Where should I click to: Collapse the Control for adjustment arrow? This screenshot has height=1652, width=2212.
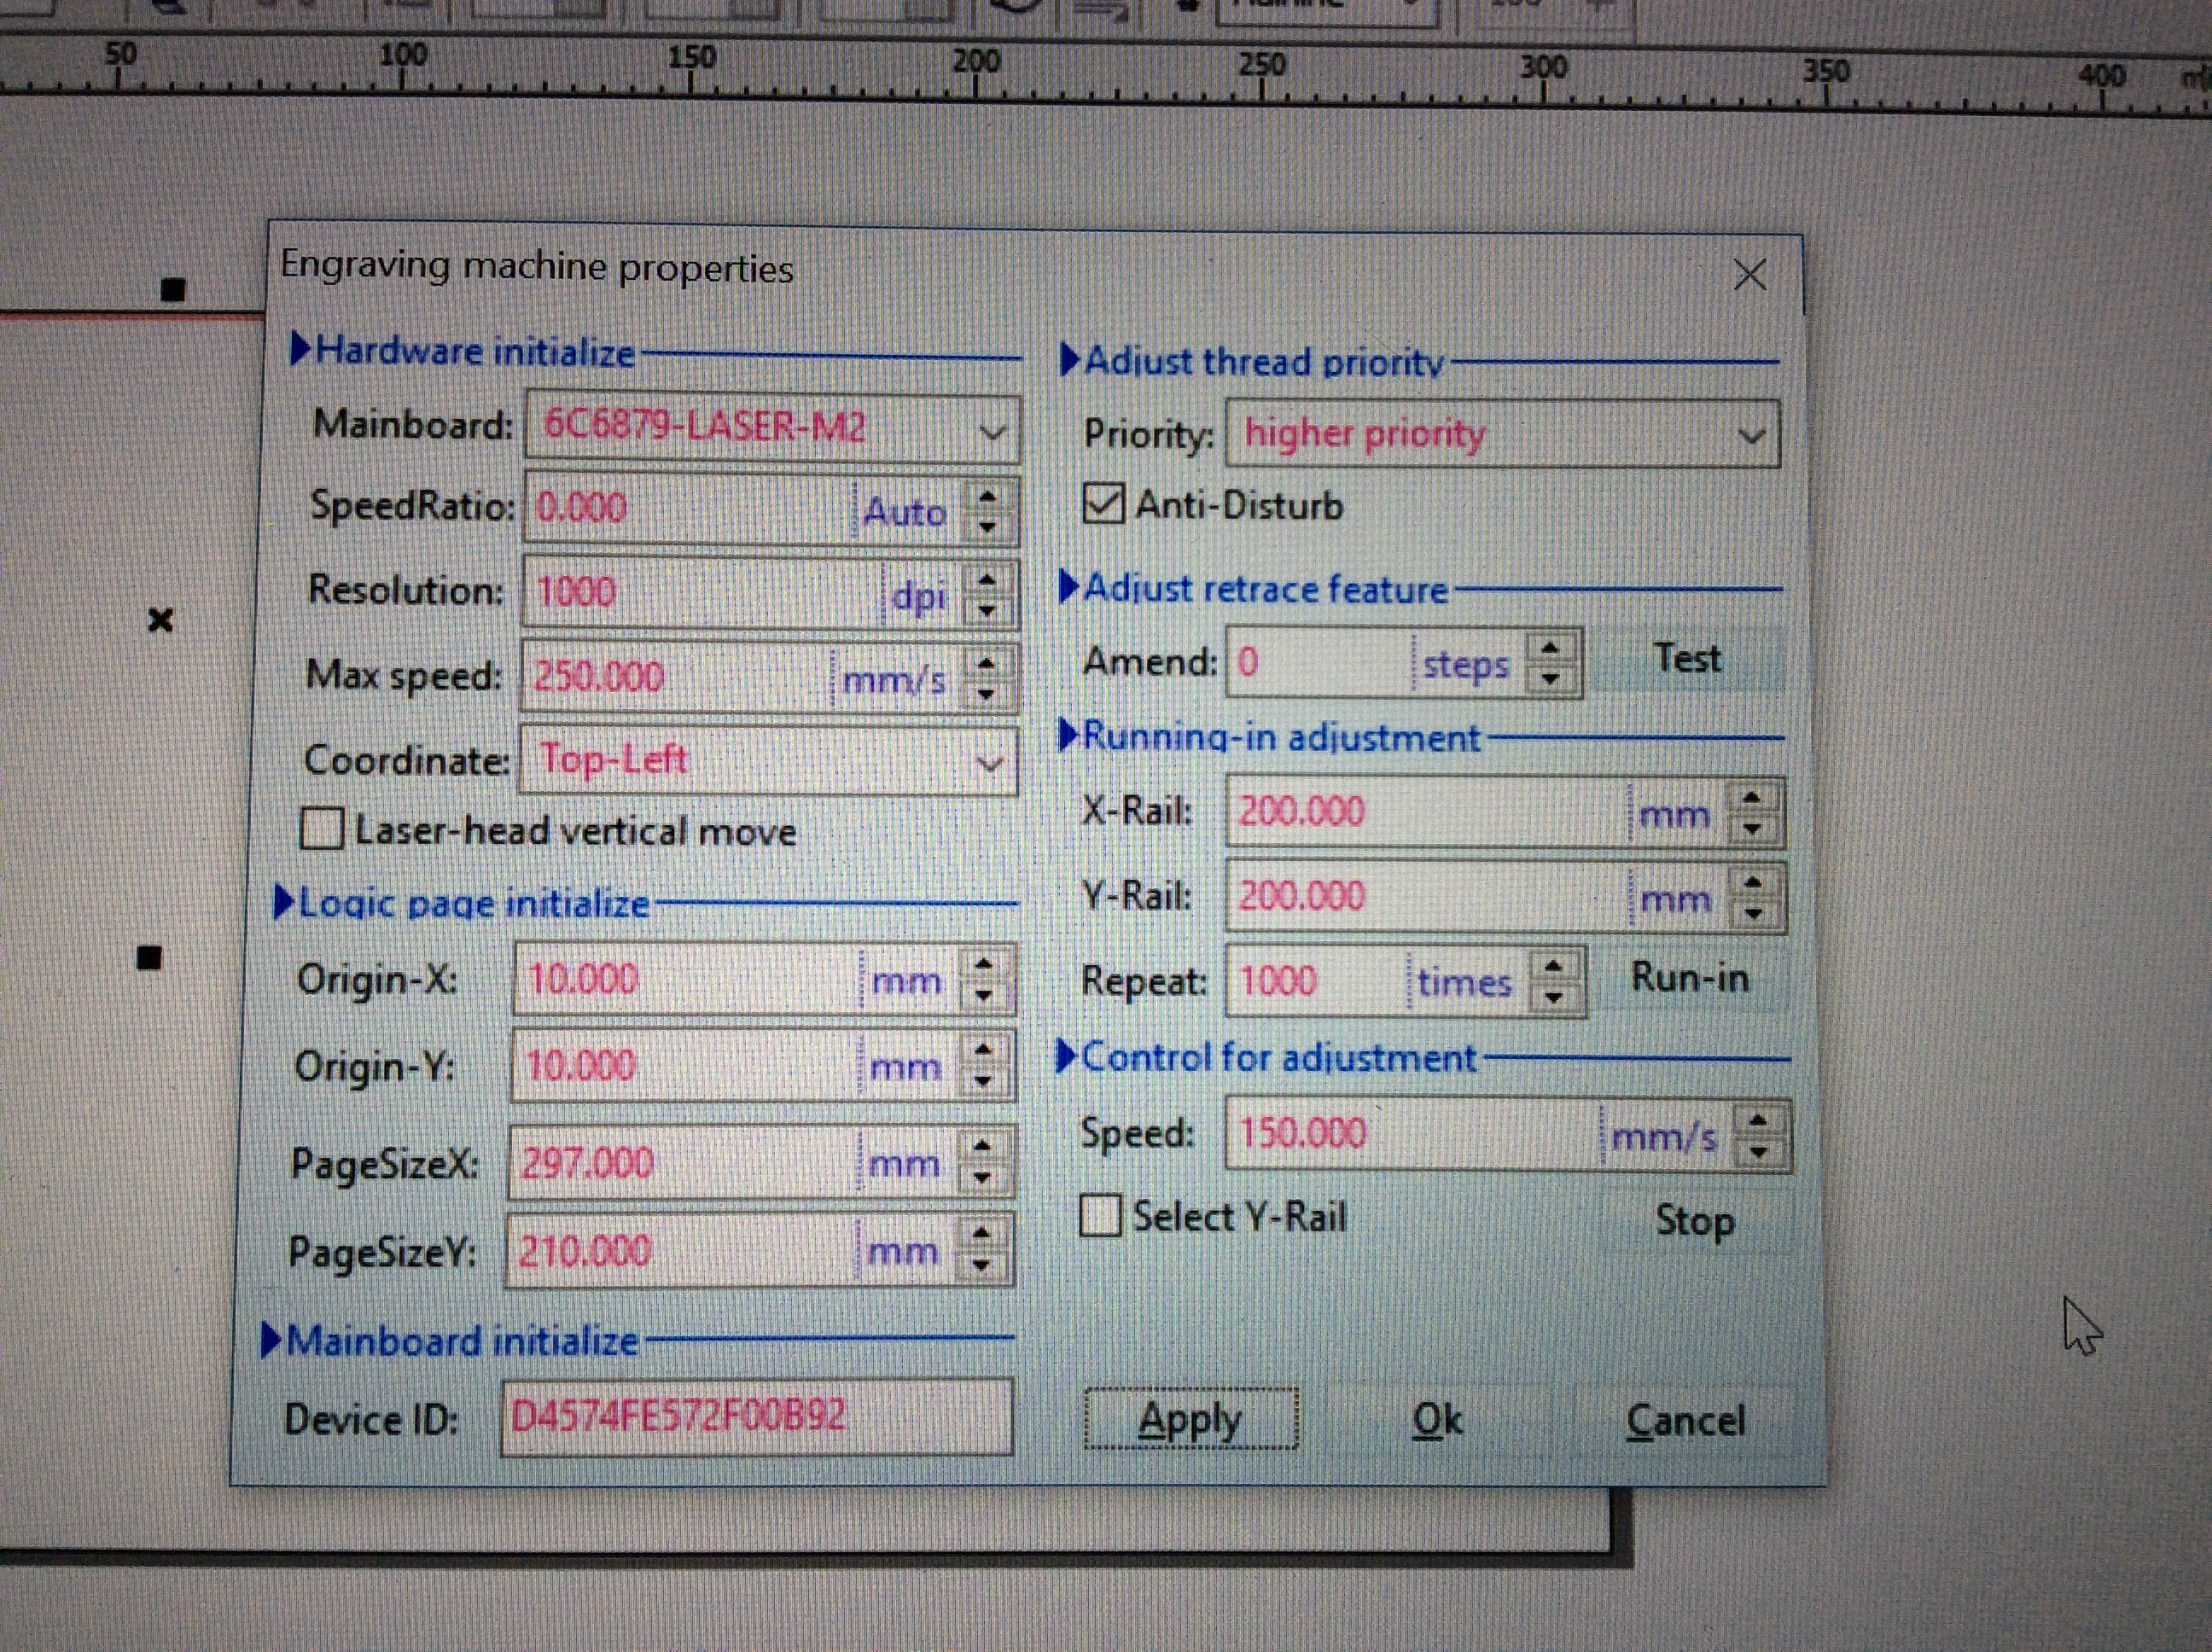[x=1066, y=1056]
